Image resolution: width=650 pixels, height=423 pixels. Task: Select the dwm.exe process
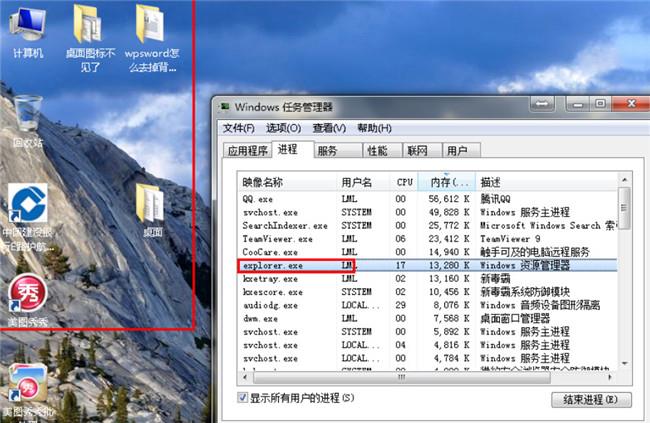click(x=427, y=318)
